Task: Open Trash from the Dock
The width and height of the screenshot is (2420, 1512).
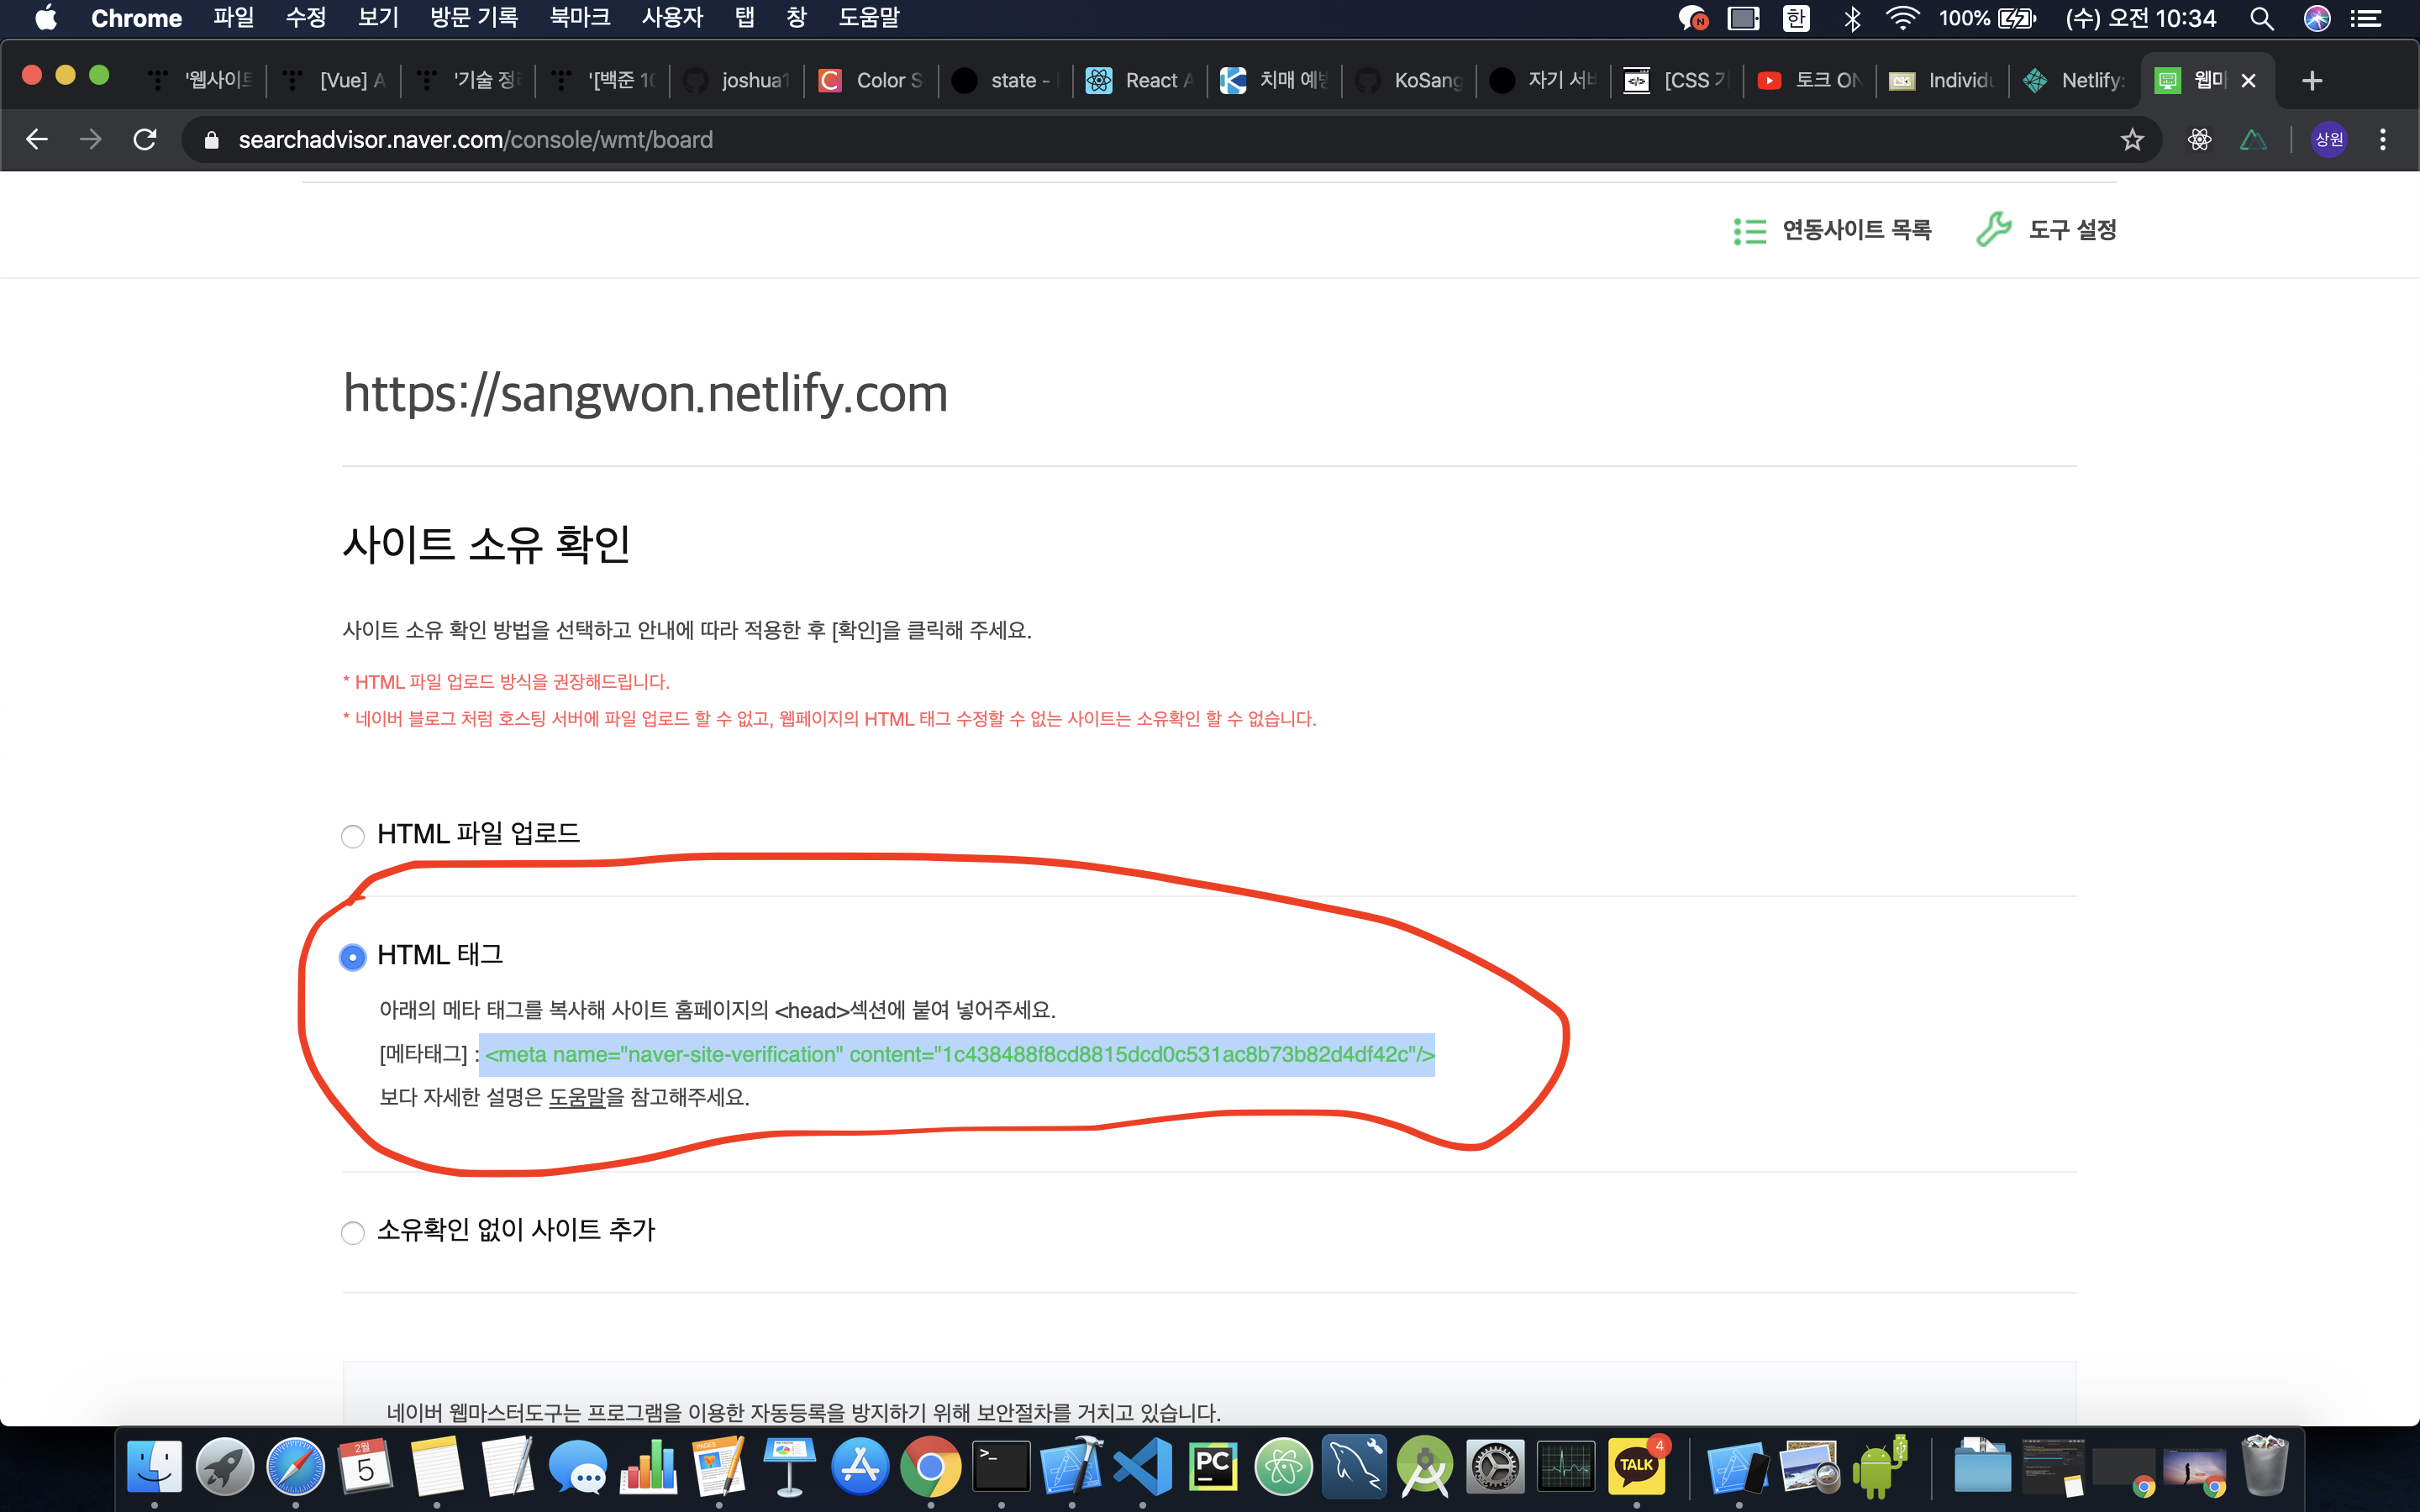Action: pyautogui.click(x=2266, y=1467)
